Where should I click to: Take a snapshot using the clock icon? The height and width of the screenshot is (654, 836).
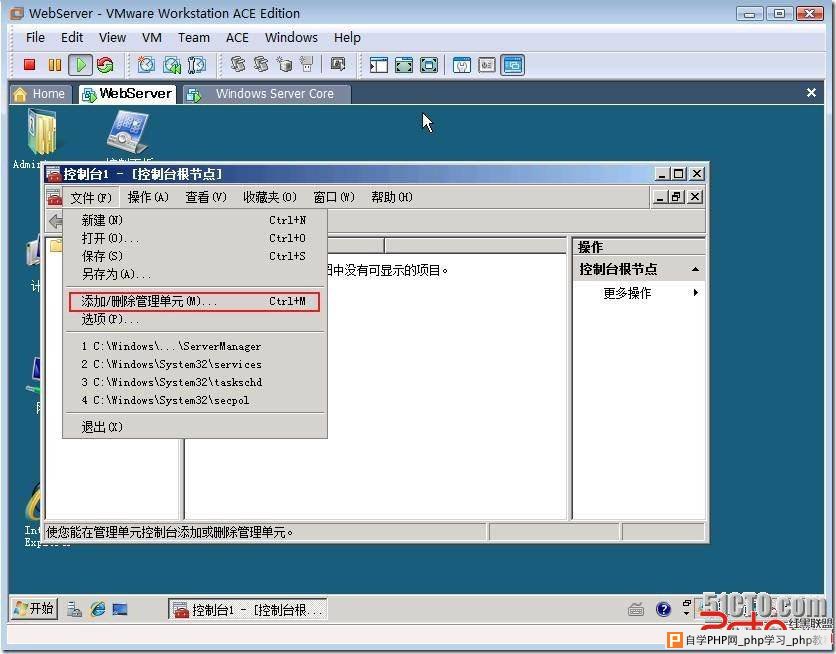tap(146, 65)
